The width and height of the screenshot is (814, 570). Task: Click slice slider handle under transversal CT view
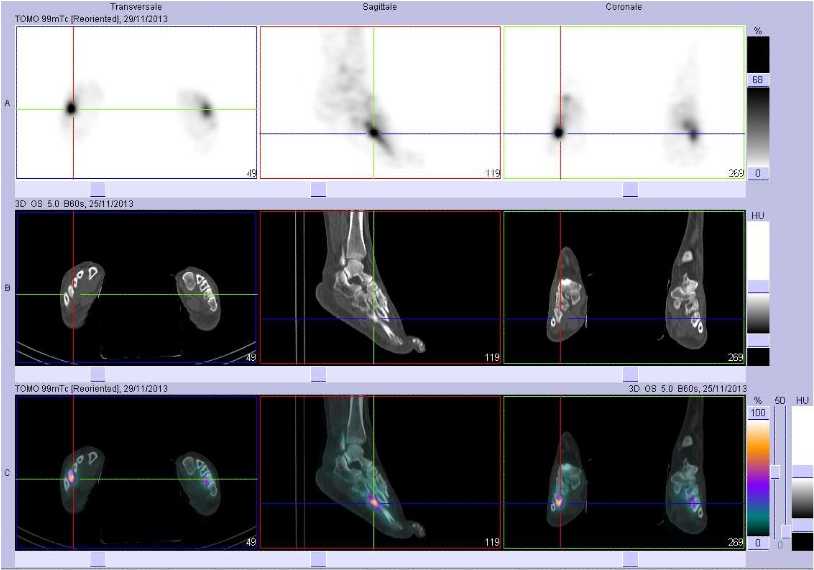pyautogui.click(x=98, y=375)
